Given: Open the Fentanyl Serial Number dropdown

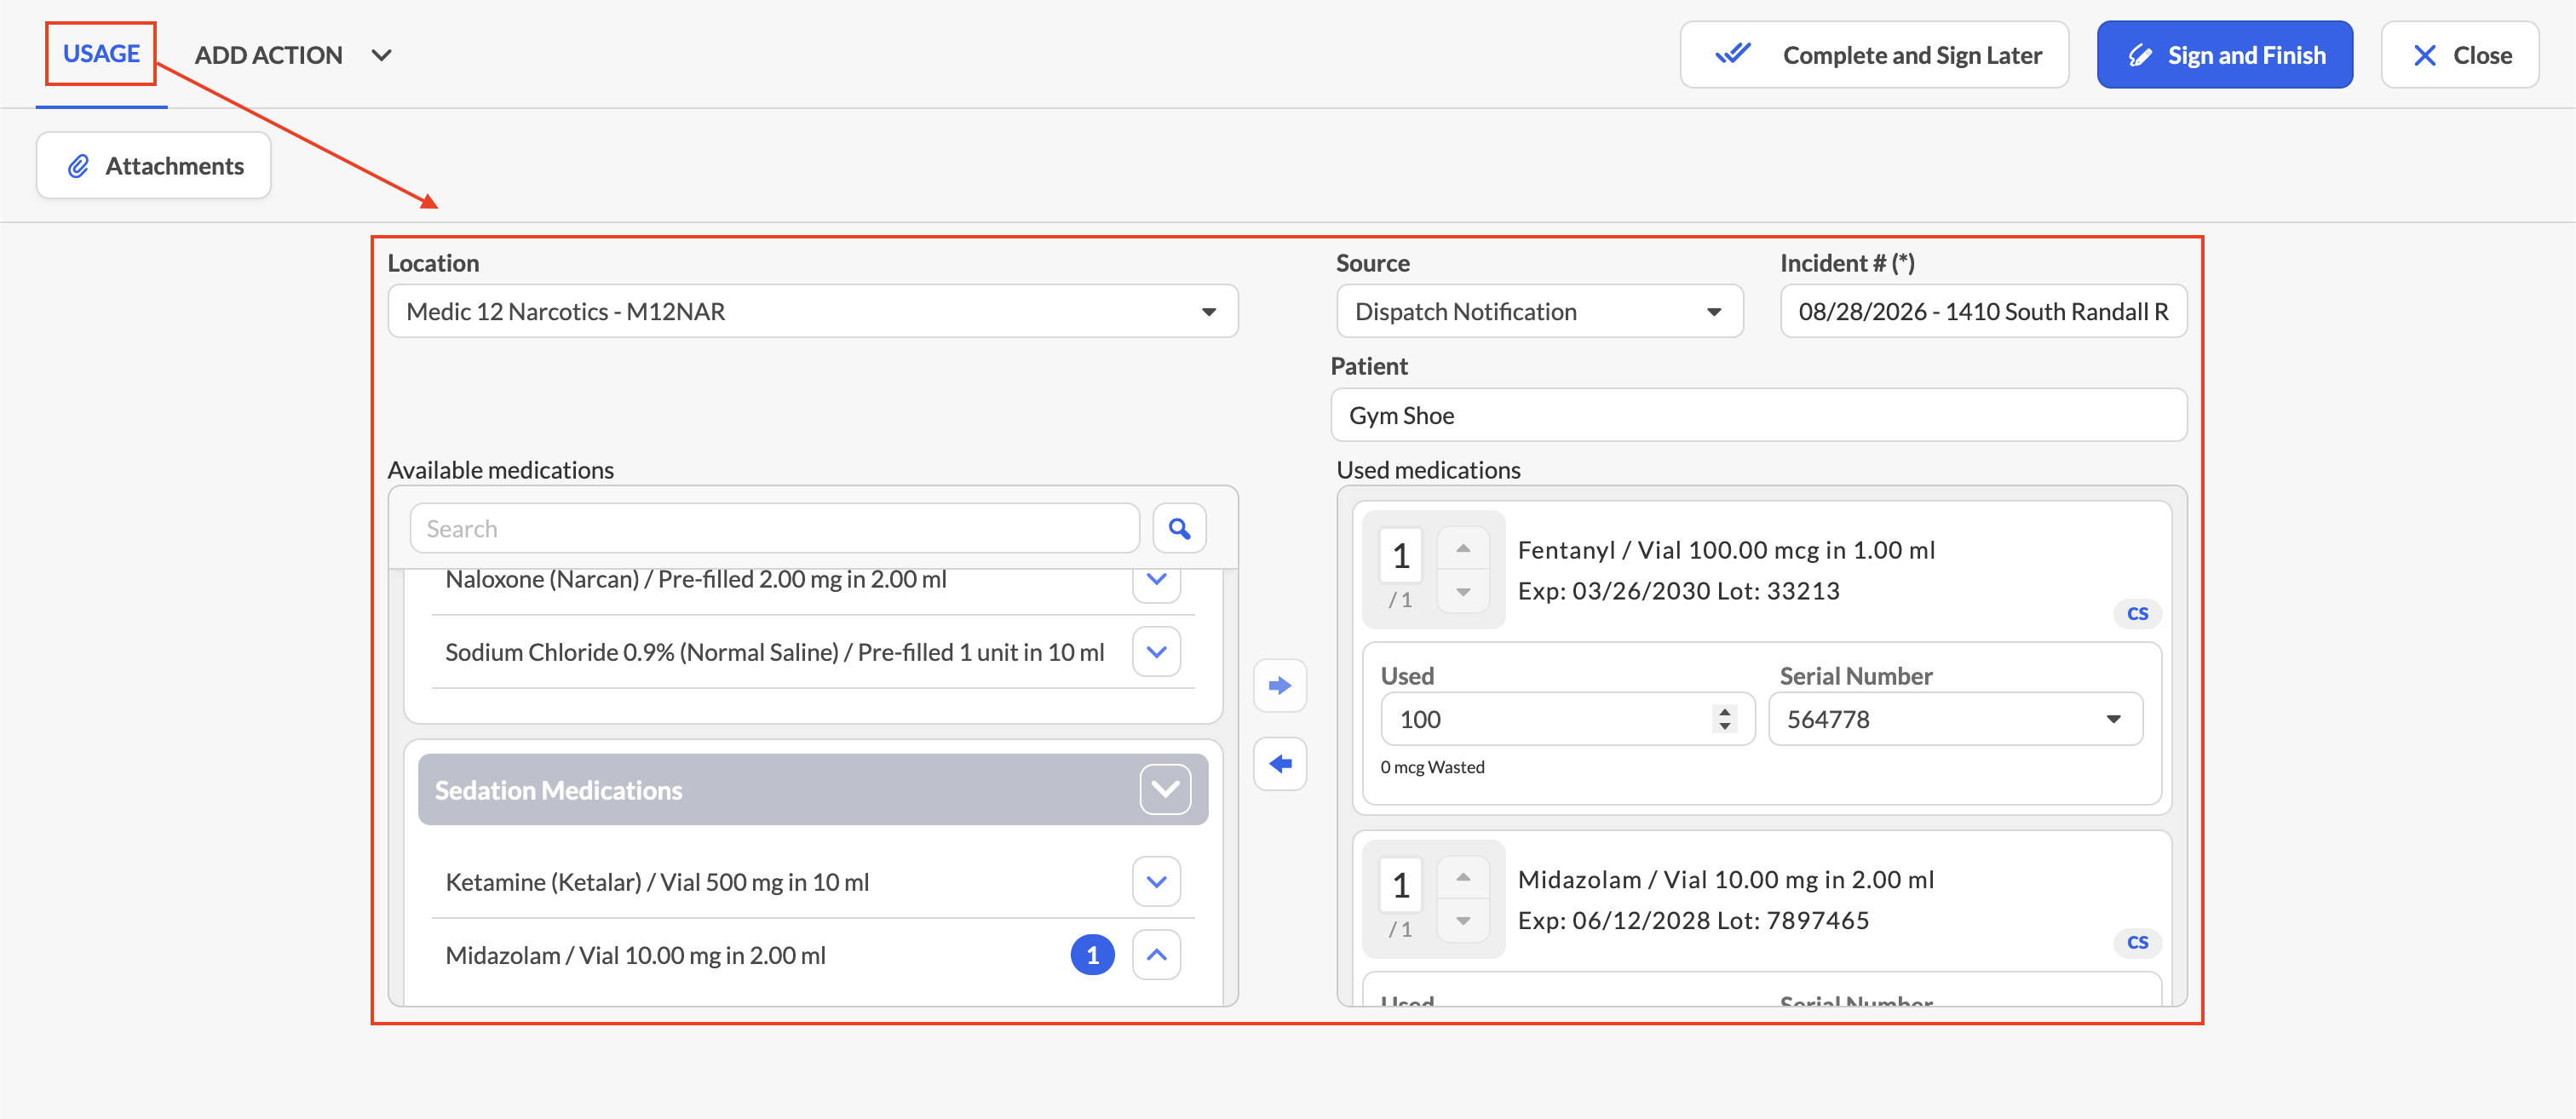Looking at the screenshot, I should pos(1955,719).
